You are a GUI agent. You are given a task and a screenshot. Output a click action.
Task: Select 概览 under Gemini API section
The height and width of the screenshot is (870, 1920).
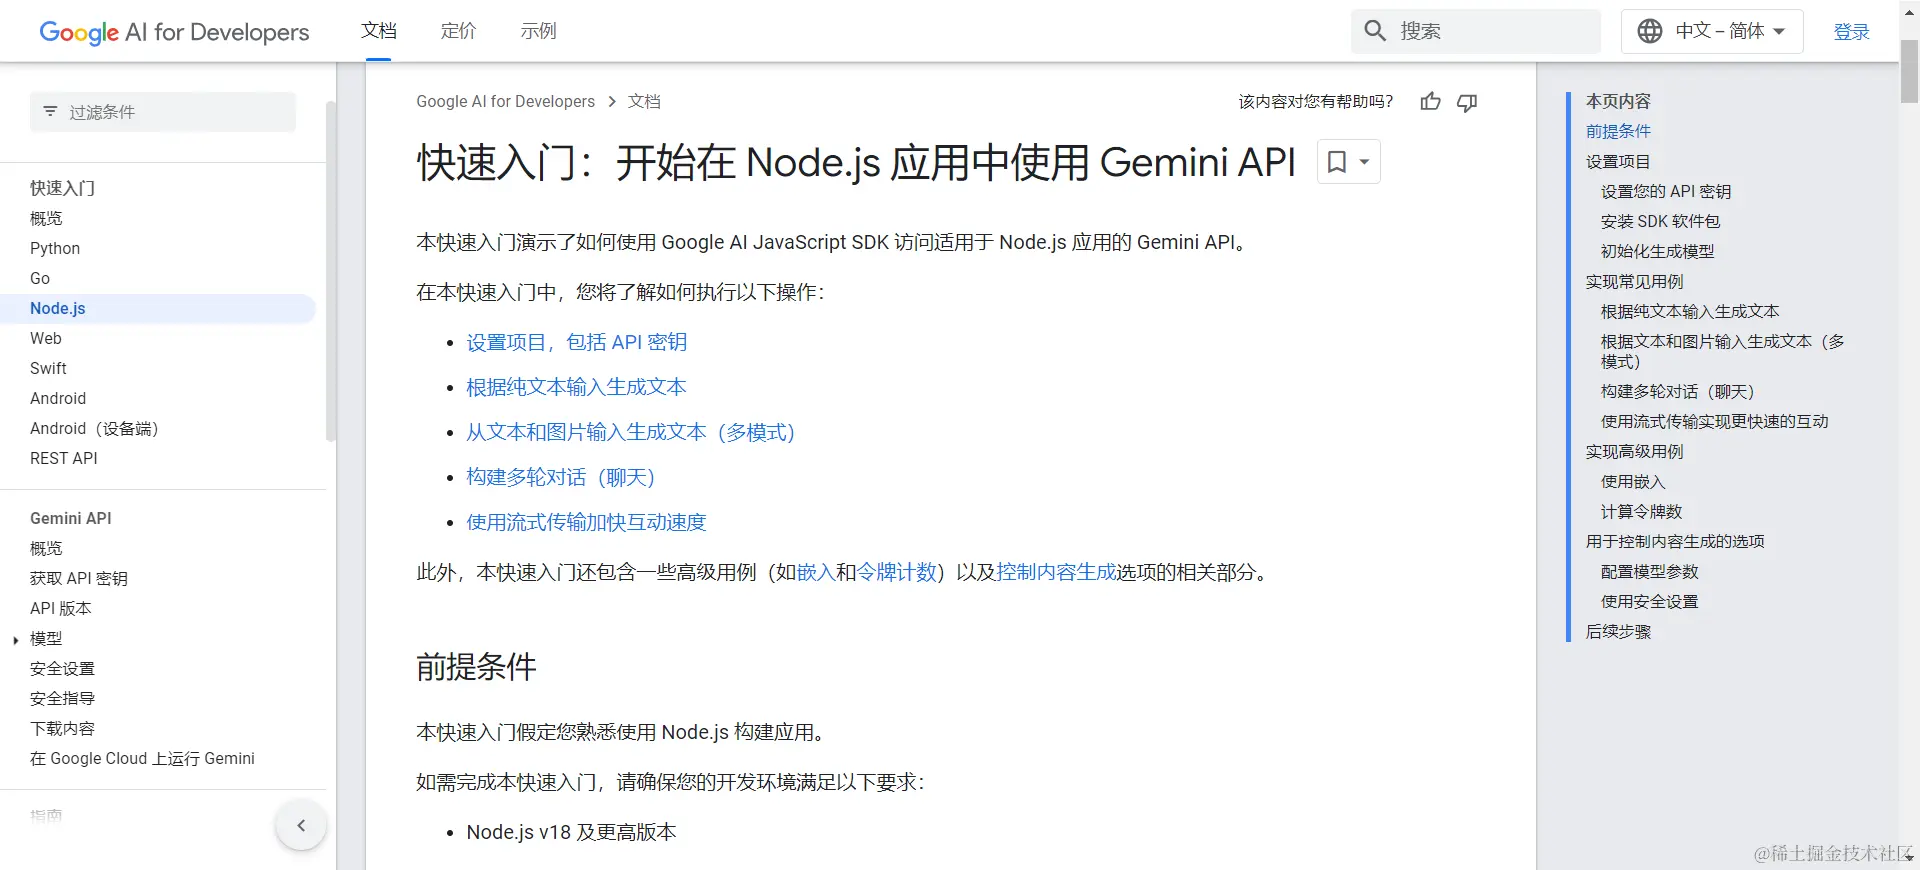tap(46, 548)
